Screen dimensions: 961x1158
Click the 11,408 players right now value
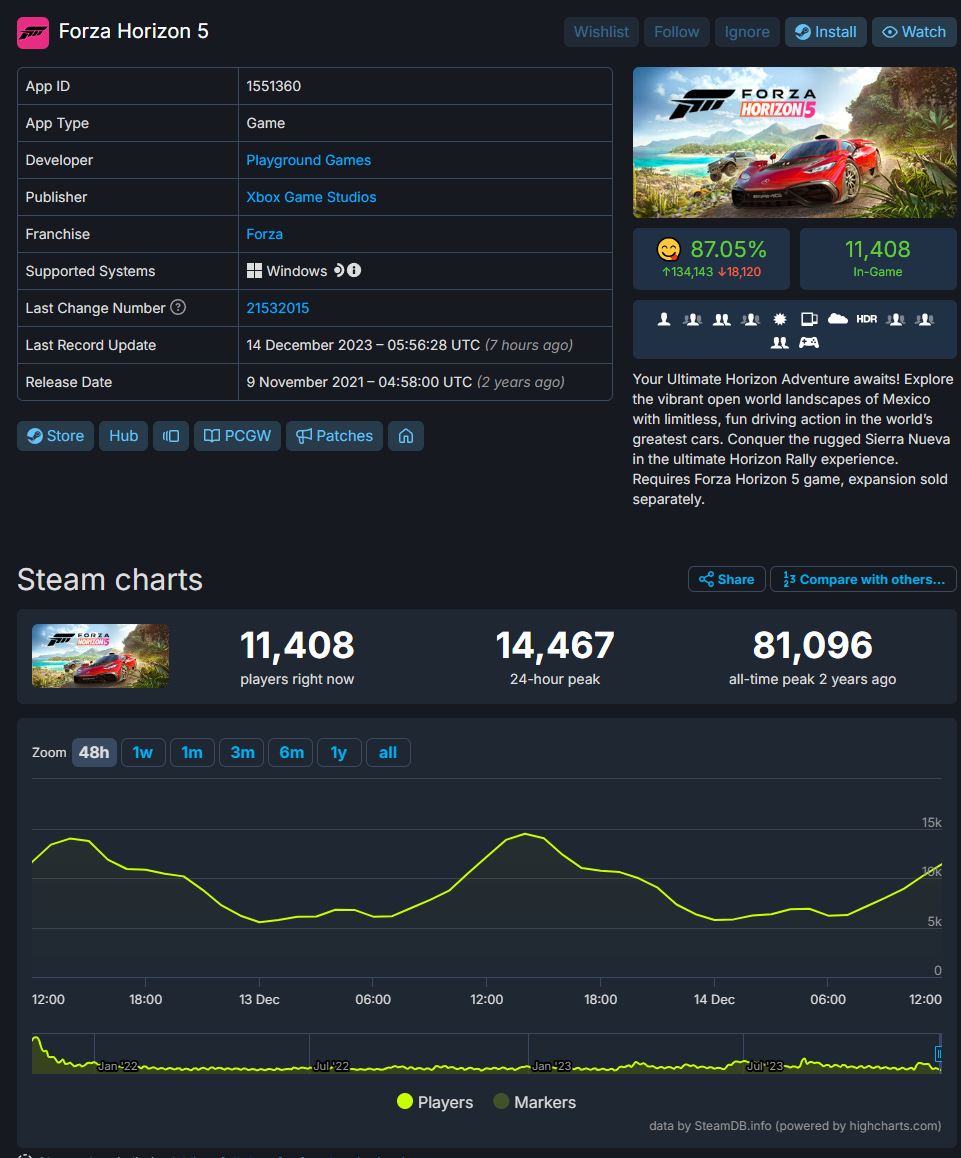click(297, 645)
